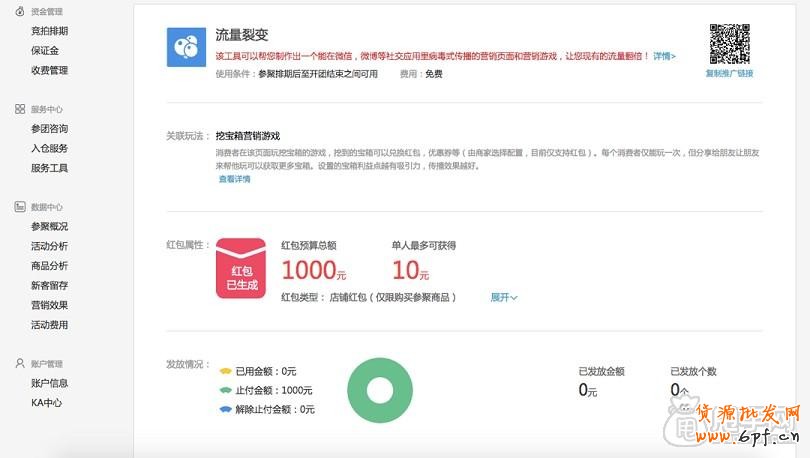
Task: Go to 参聚概况 in 数据中心
Action: pyautogui.click(x=49, y=226)
